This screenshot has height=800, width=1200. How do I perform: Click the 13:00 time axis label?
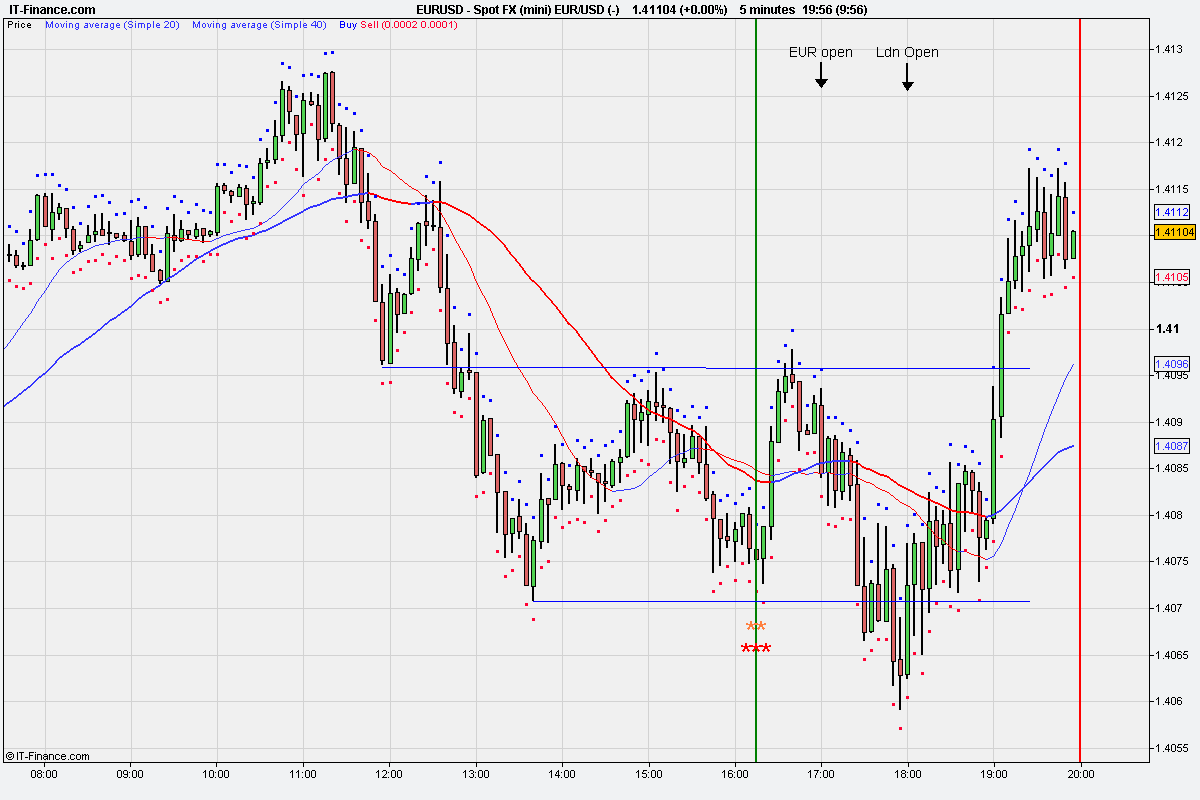coord(476,774)
